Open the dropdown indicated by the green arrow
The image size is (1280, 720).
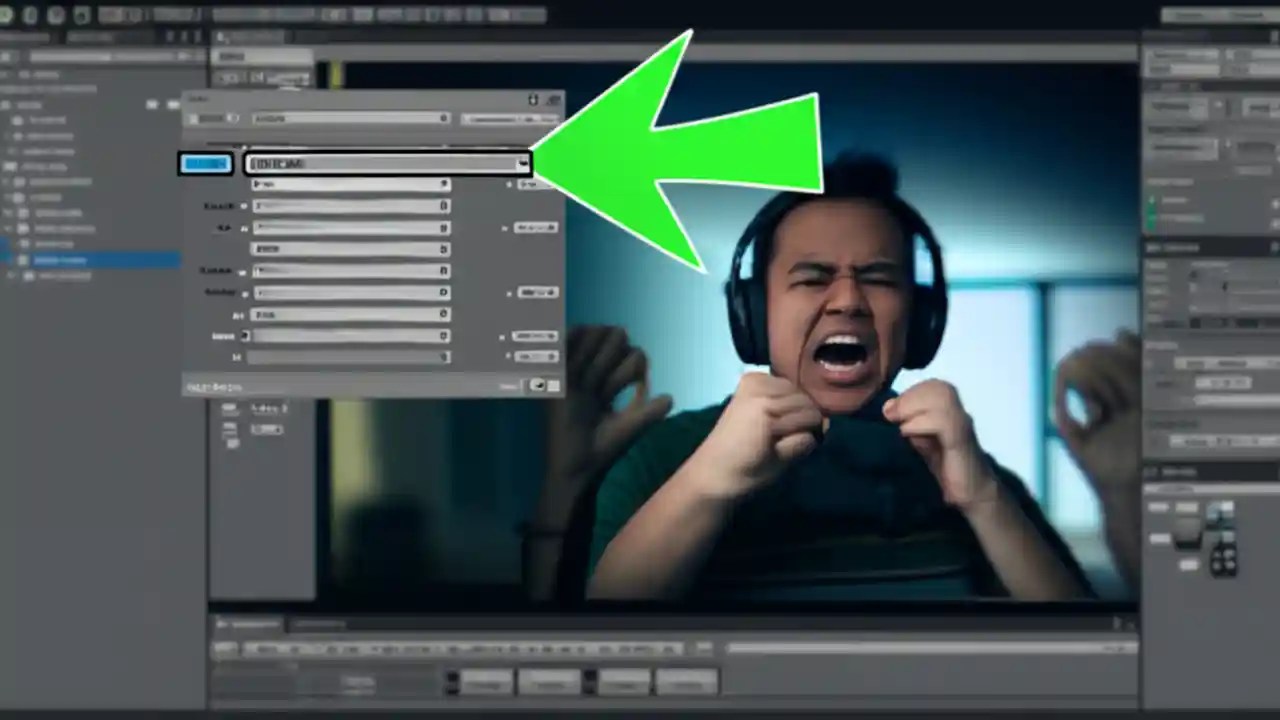click(x=388, y=163)
